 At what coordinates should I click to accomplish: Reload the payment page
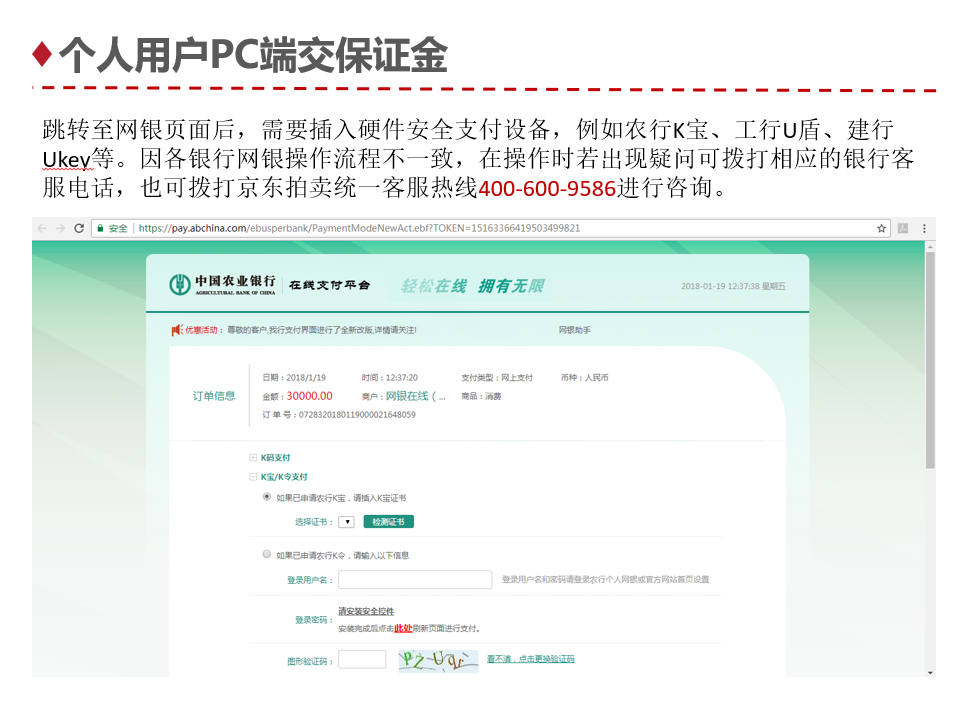(x=79, y=228)
